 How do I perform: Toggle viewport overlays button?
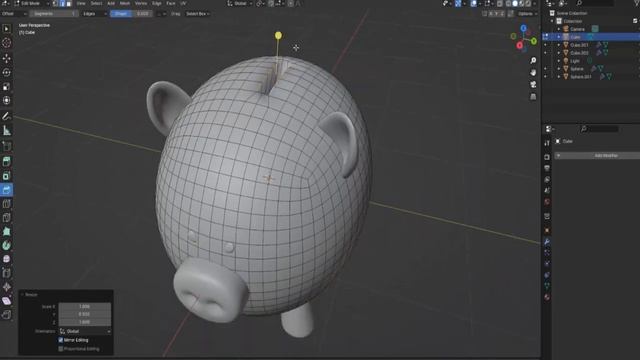473,3
